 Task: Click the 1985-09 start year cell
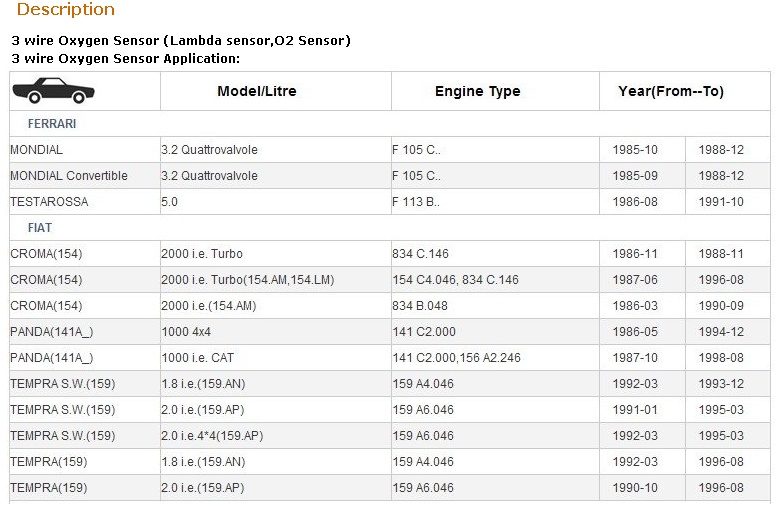[x=635, y=176]
